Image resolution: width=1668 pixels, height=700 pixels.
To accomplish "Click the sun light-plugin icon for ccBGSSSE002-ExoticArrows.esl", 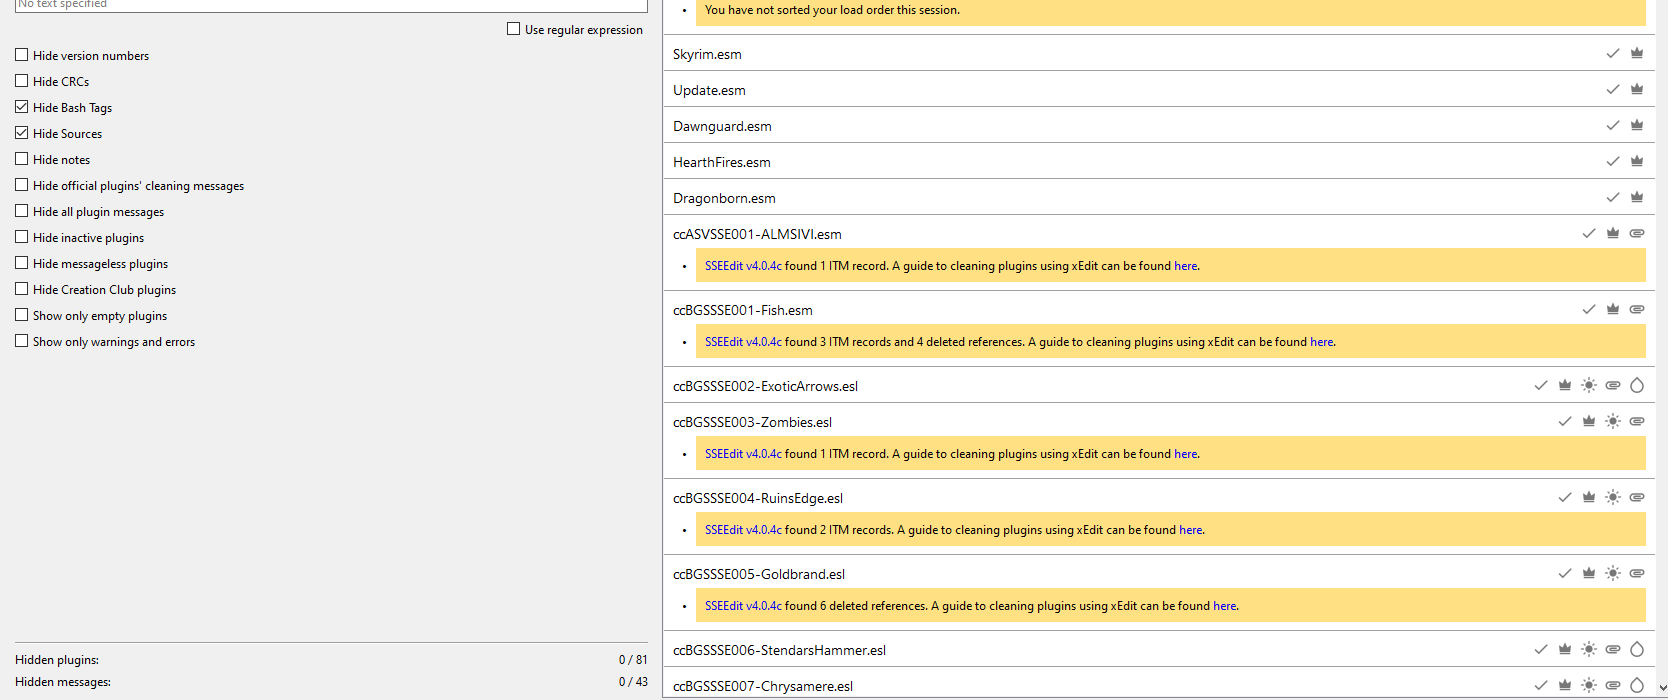I will [1589, 386].
